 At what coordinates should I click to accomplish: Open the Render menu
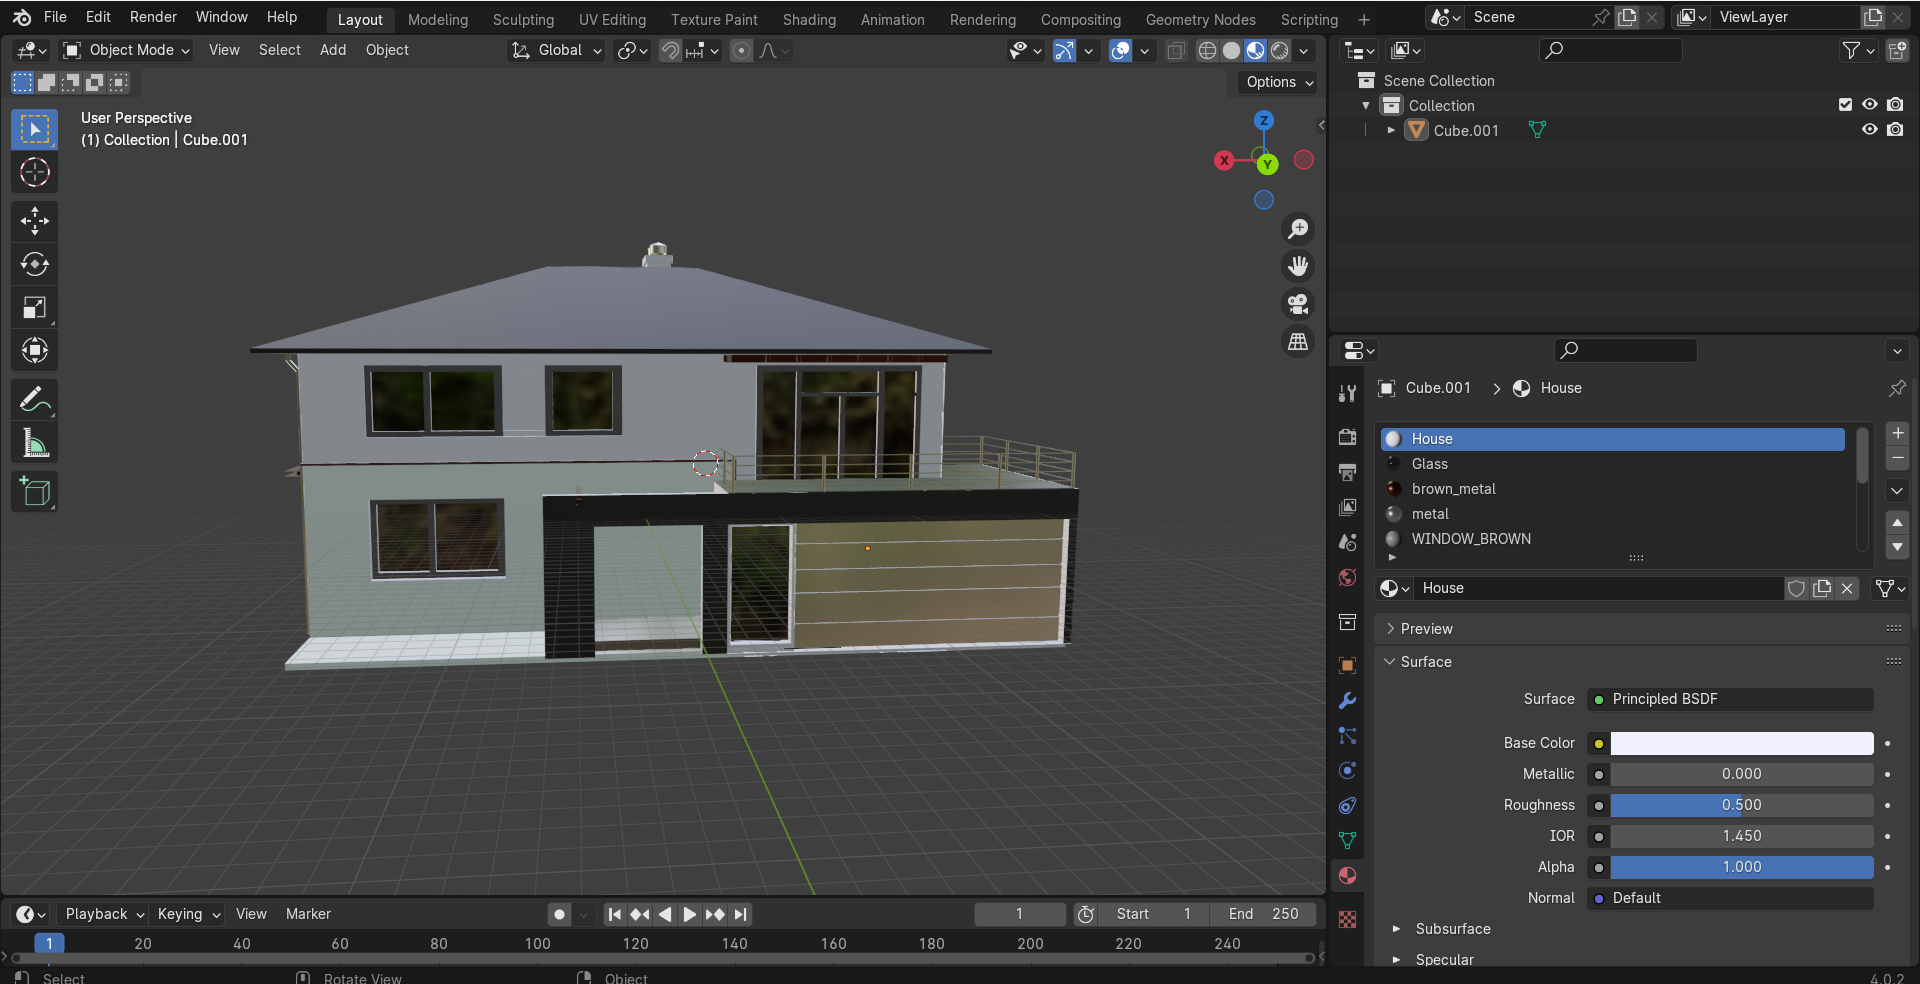pos(152,17)
